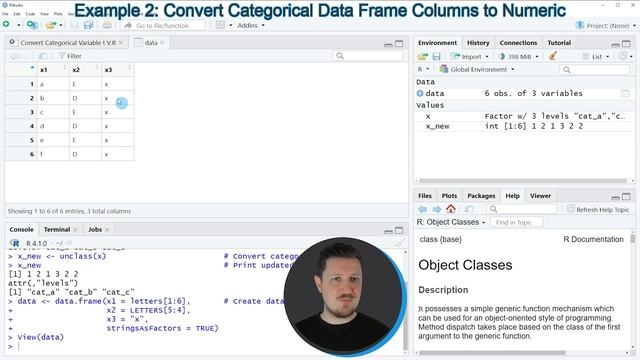Click Save Workspace icon in Environment pane
The image size is (640, 360).
436,56
